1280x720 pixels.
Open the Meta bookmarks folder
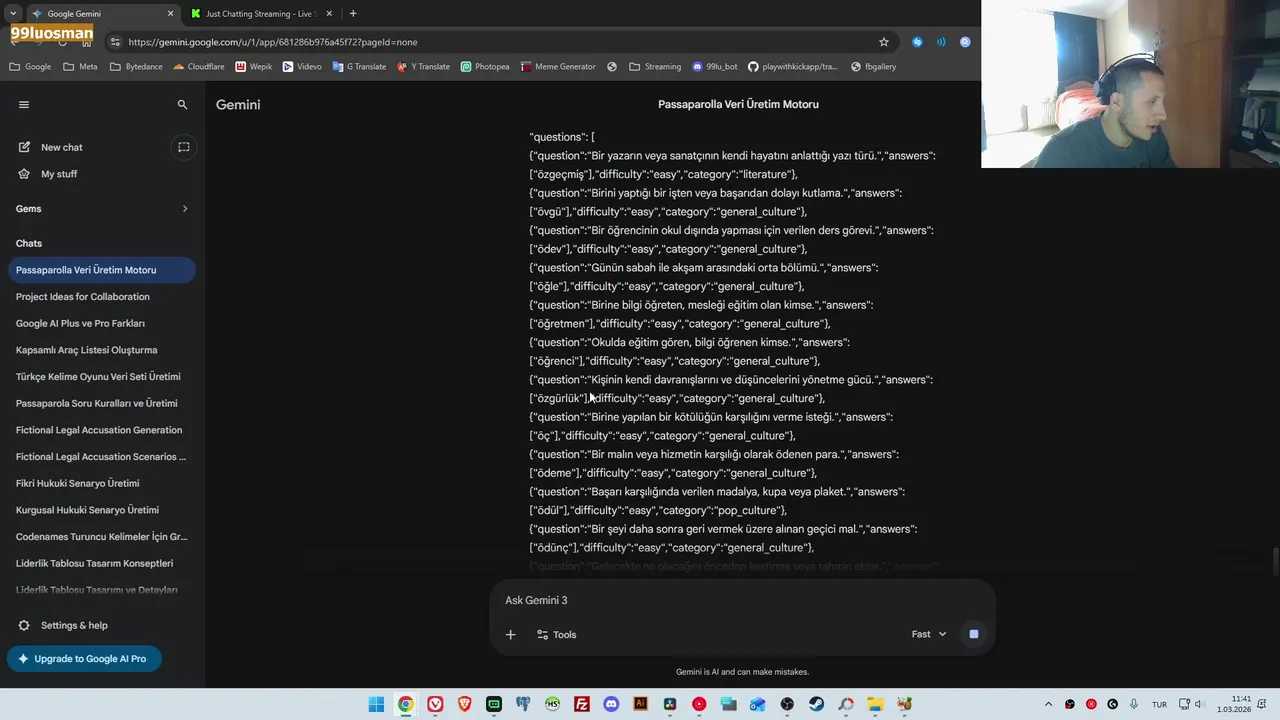80,67
